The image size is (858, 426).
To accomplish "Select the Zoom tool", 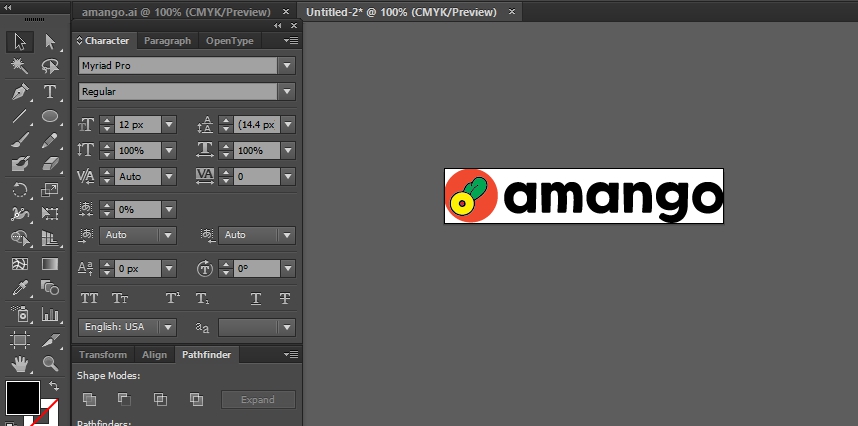I will click(50, 363).
